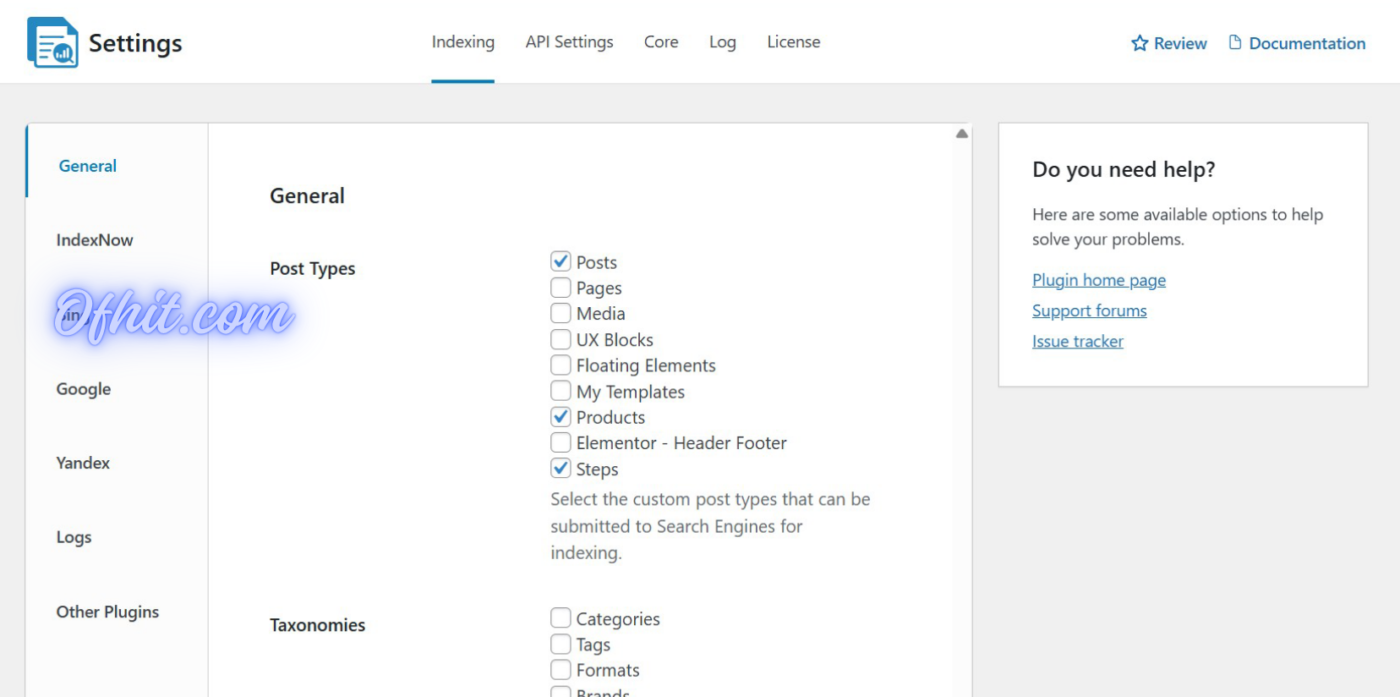
Task: Enable the Pages post type checkbox
Action: click(x=561, y=288)
